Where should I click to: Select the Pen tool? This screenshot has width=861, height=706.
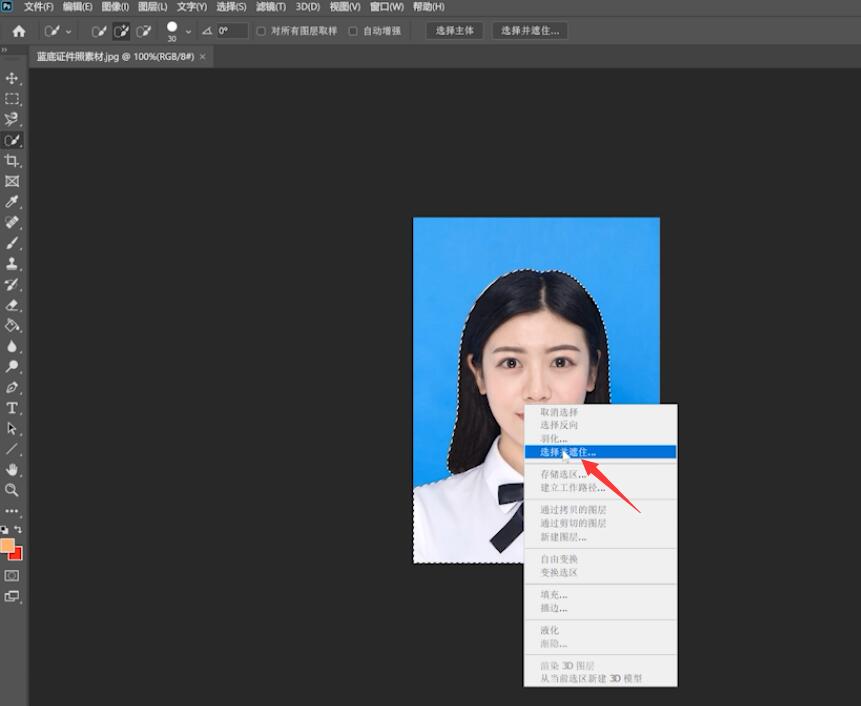click(12, 388)
